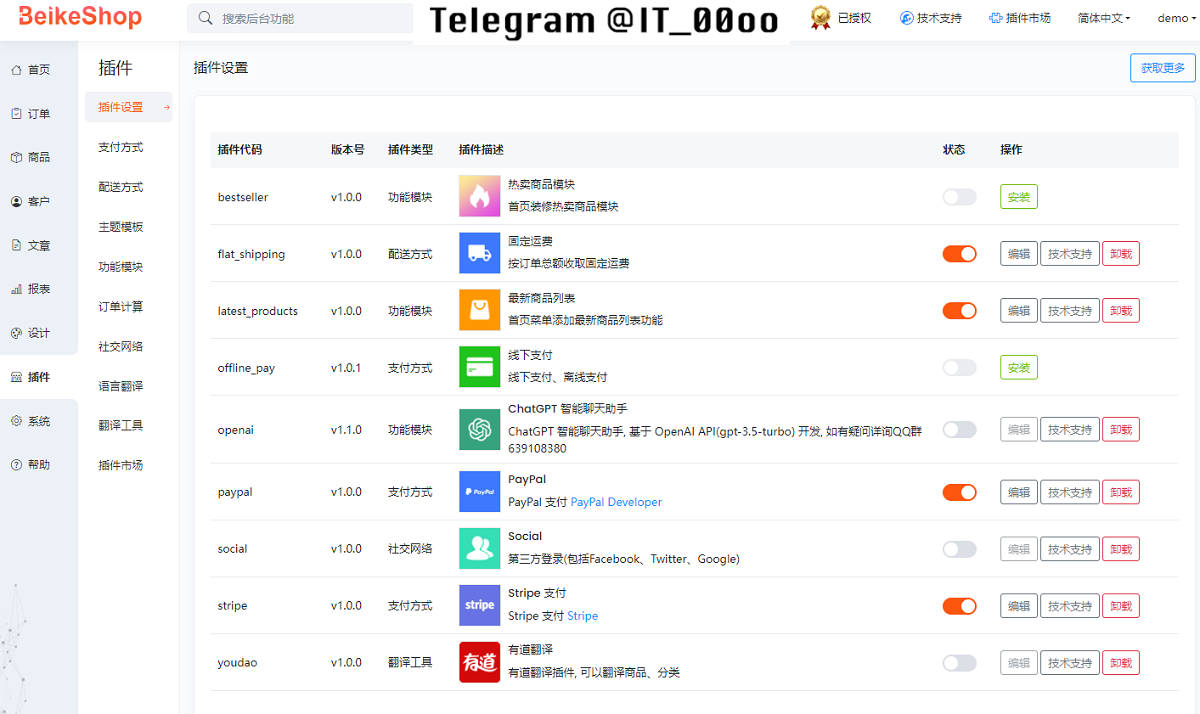1200x714 pixels.
Task: Disable the flat_shipping status switch
Action: point(959,254)
